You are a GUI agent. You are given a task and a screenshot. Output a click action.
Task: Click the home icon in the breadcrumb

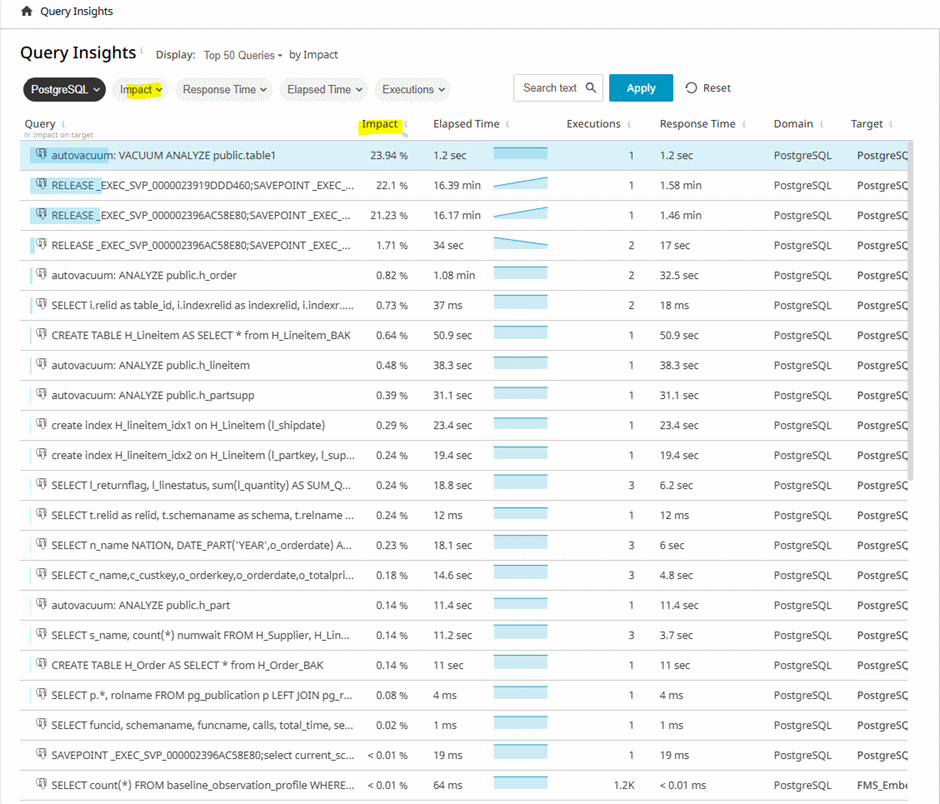(x=26, y=11)
